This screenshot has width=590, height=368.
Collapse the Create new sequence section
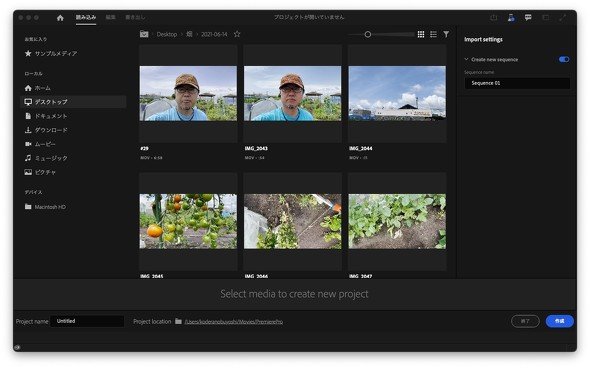(x=467, y=59)
